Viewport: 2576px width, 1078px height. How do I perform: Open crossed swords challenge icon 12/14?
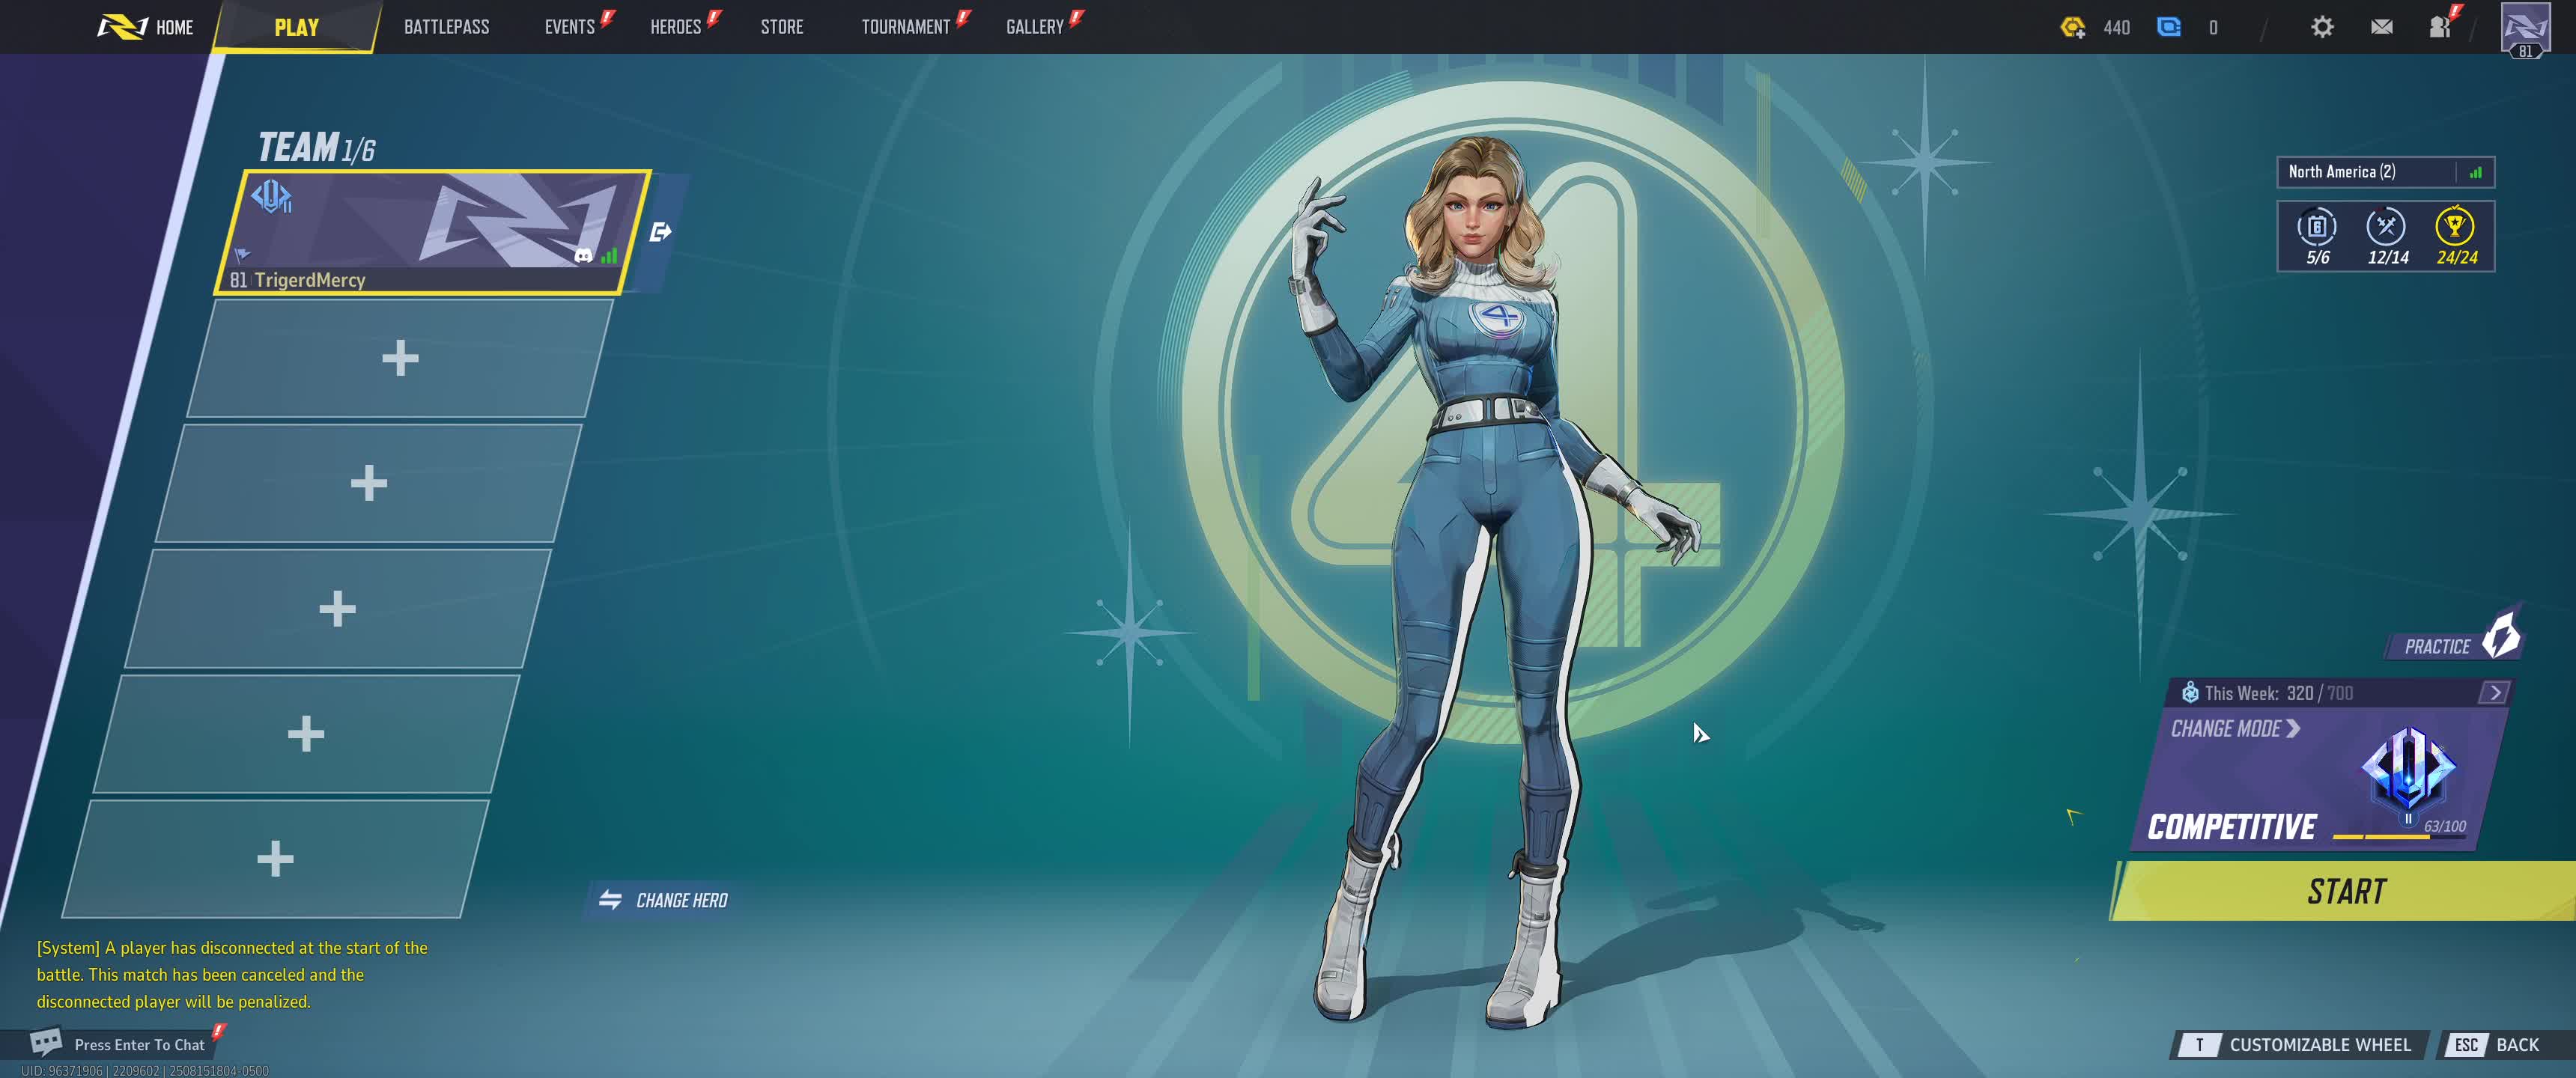click(2387, 236)
